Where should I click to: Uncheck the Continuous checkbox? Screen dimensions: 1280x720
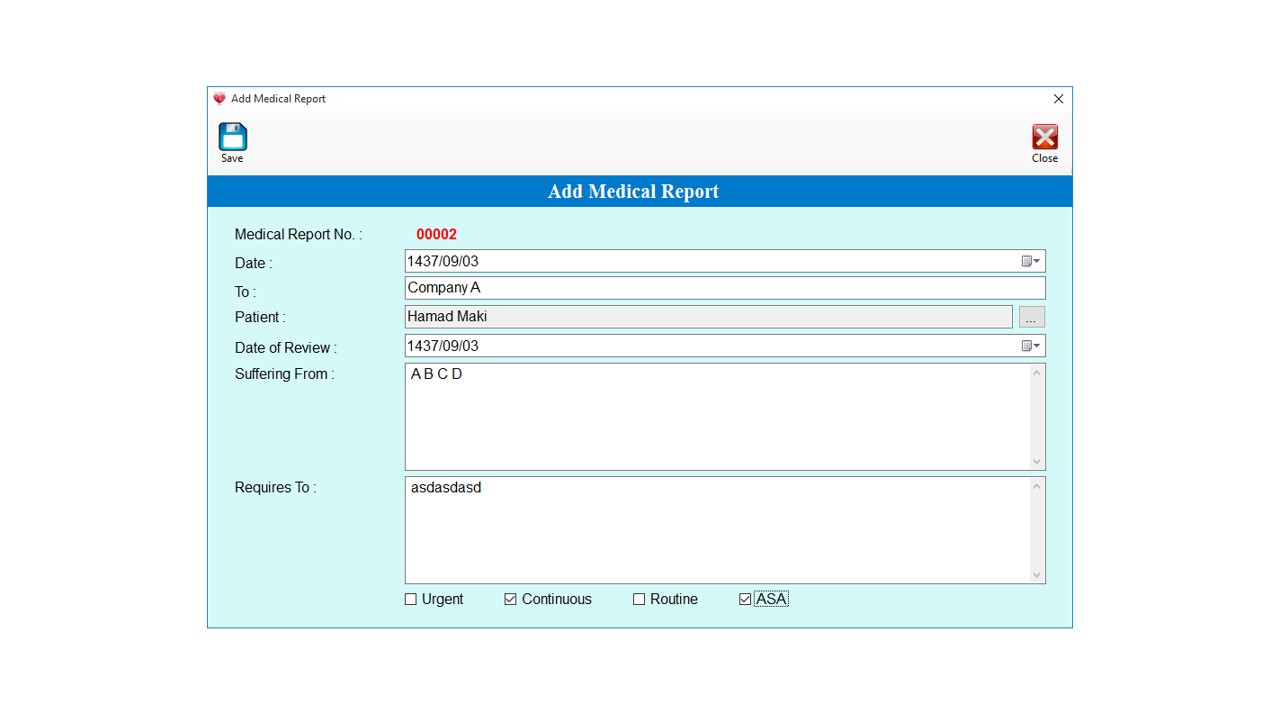tap(510, 599)
